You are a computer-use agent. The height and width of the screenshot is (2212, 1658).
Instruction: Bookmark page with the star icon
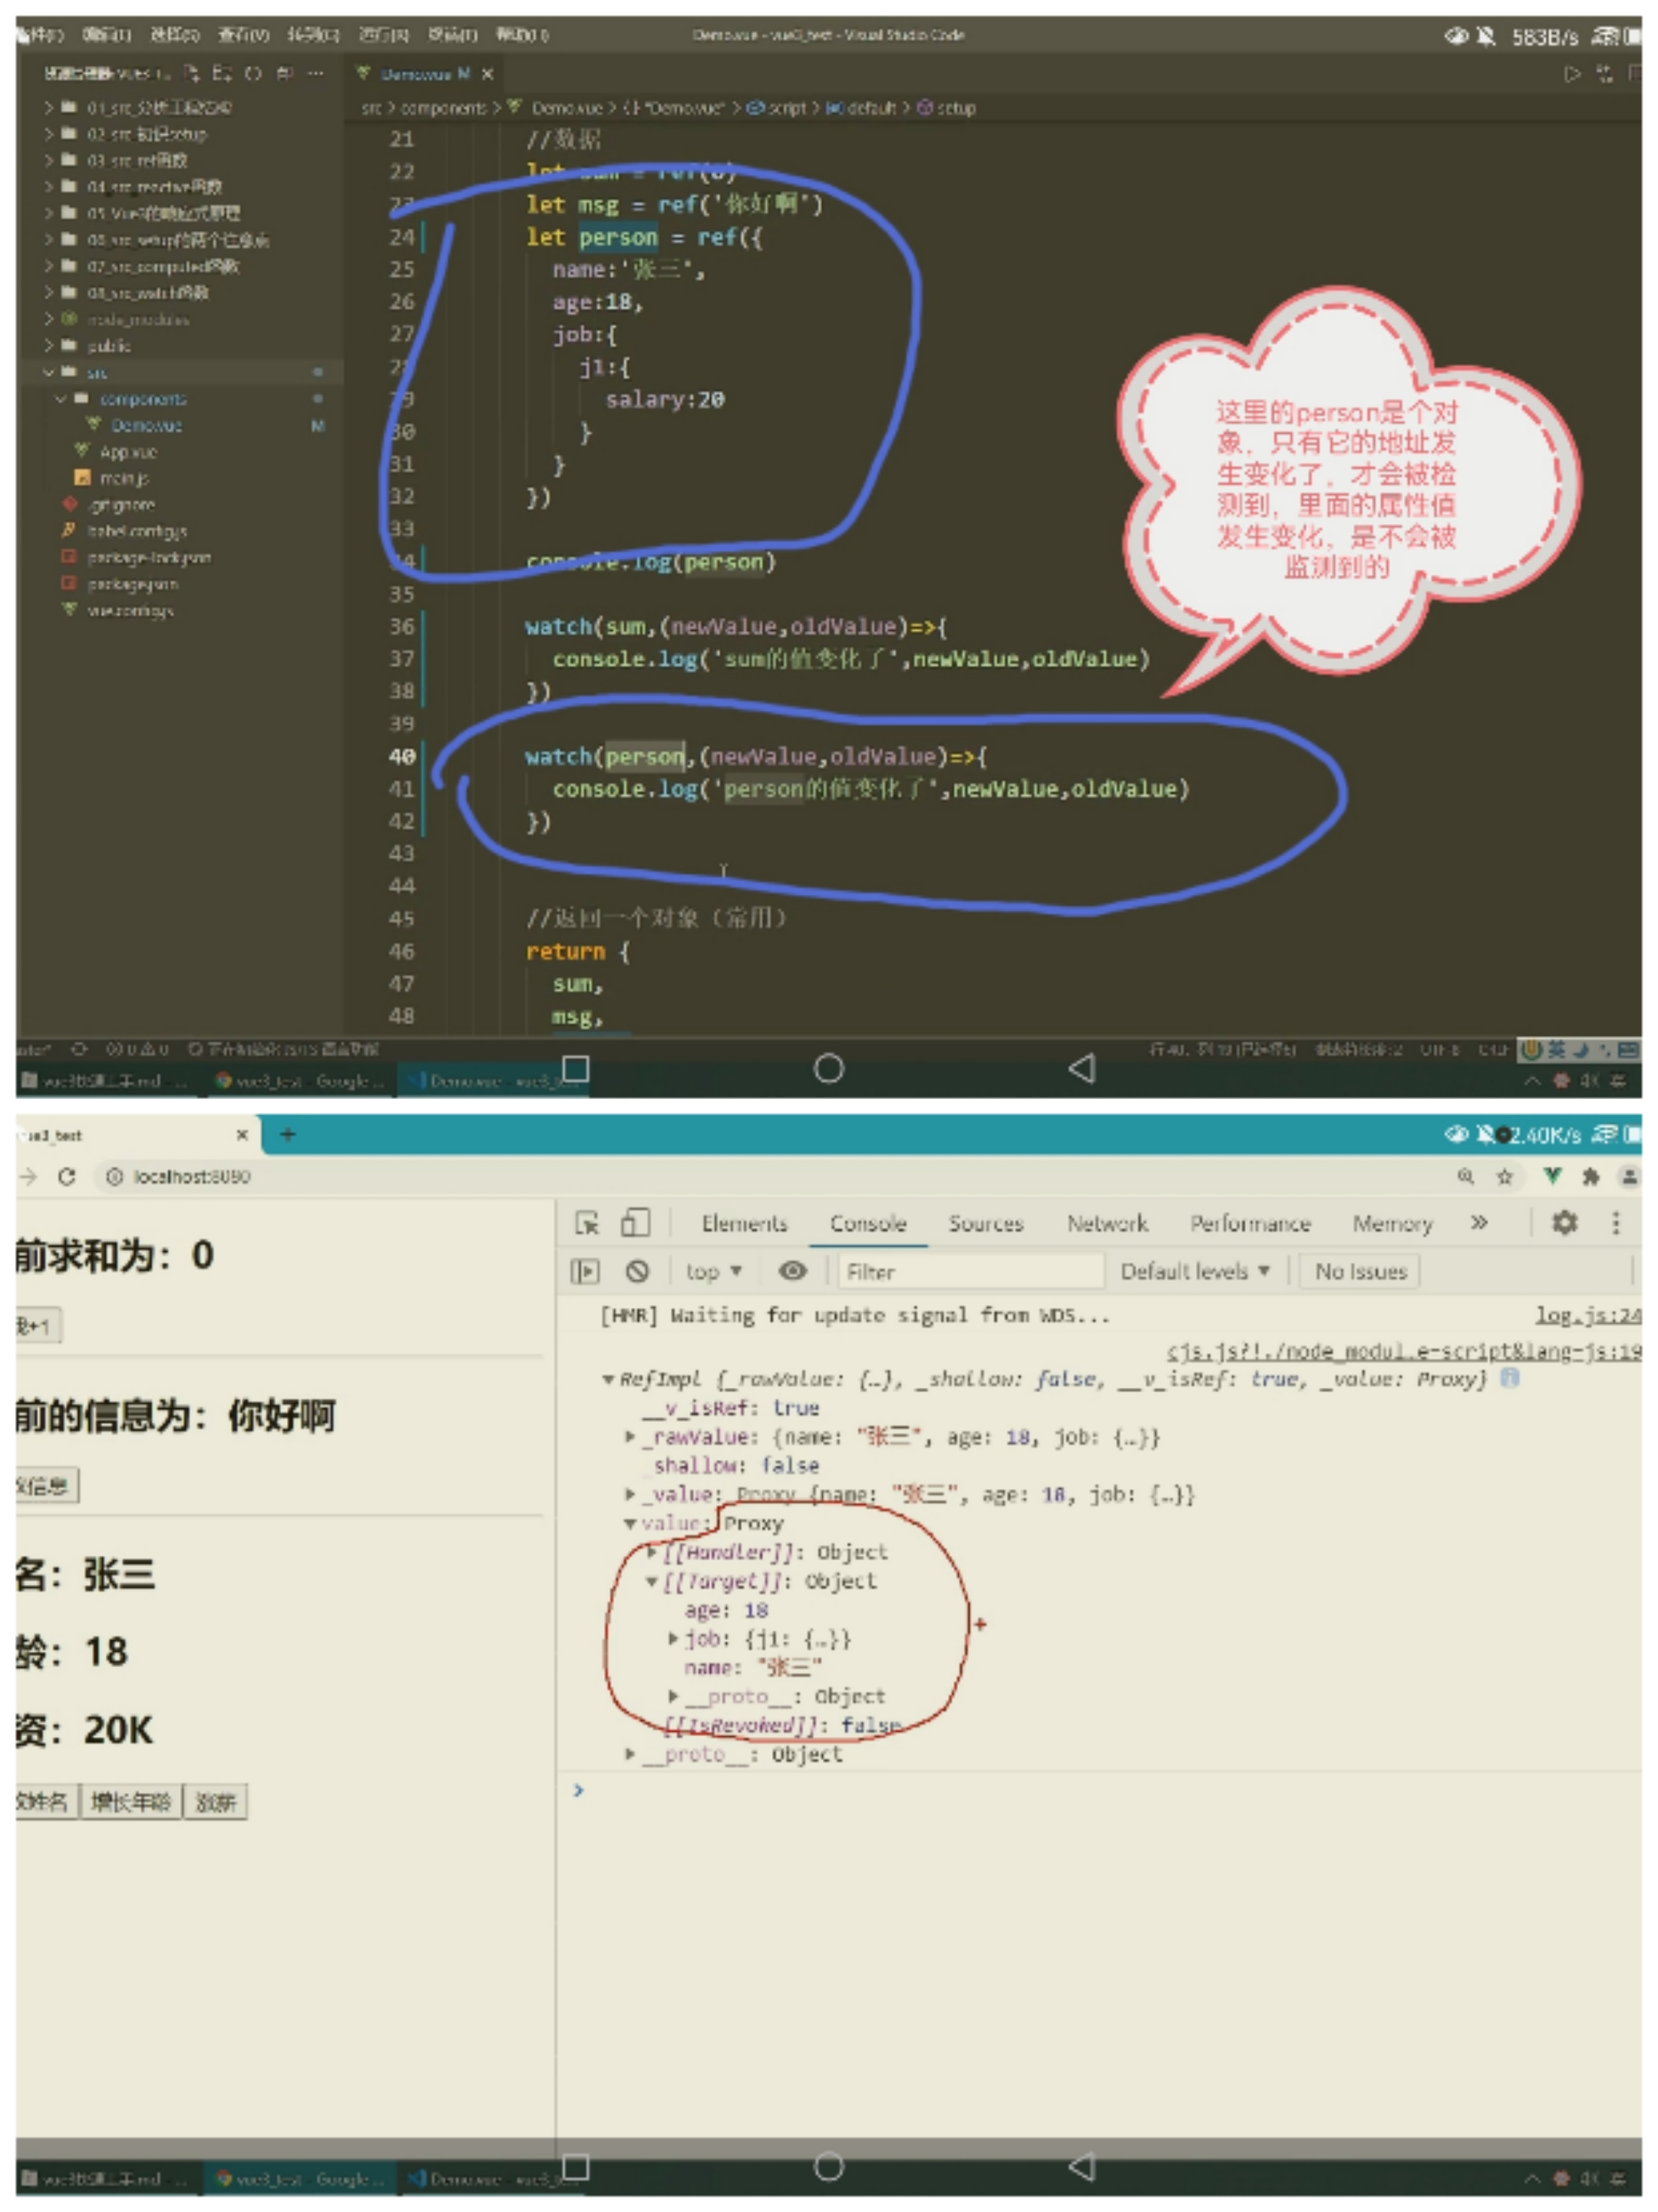(x=1504, y=1176)
